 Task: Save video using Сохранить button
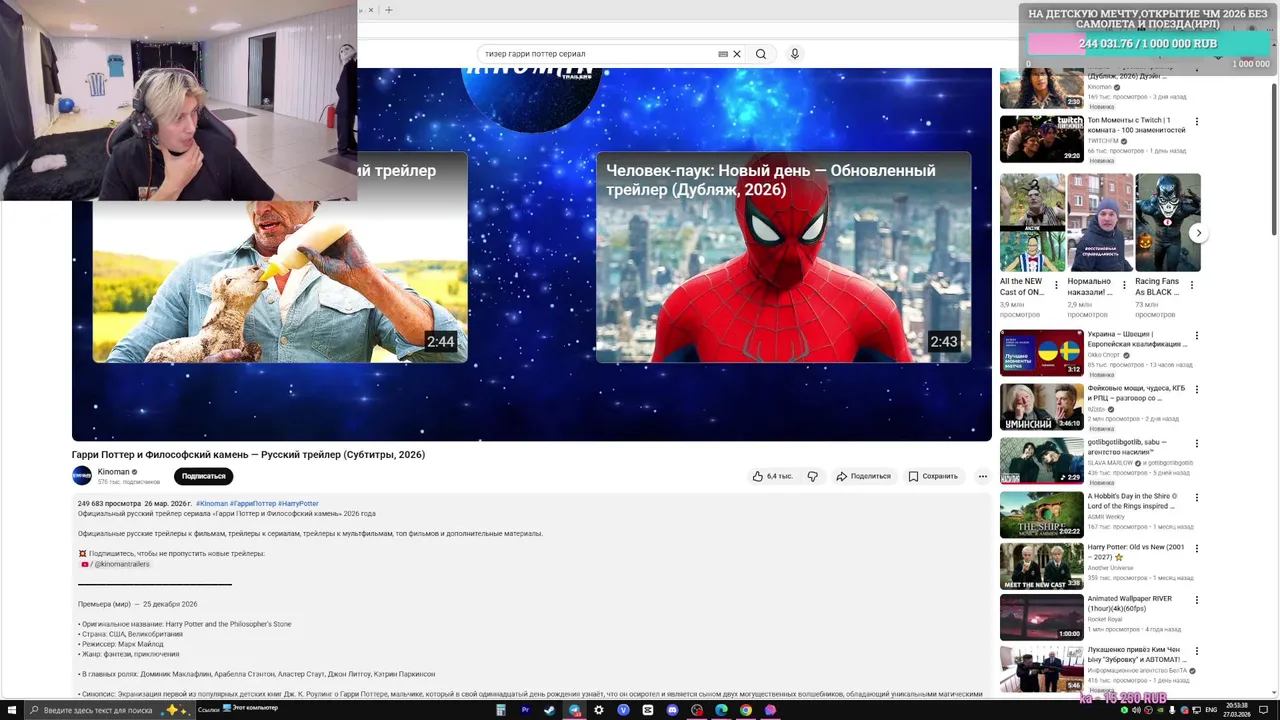pos(933,476)
